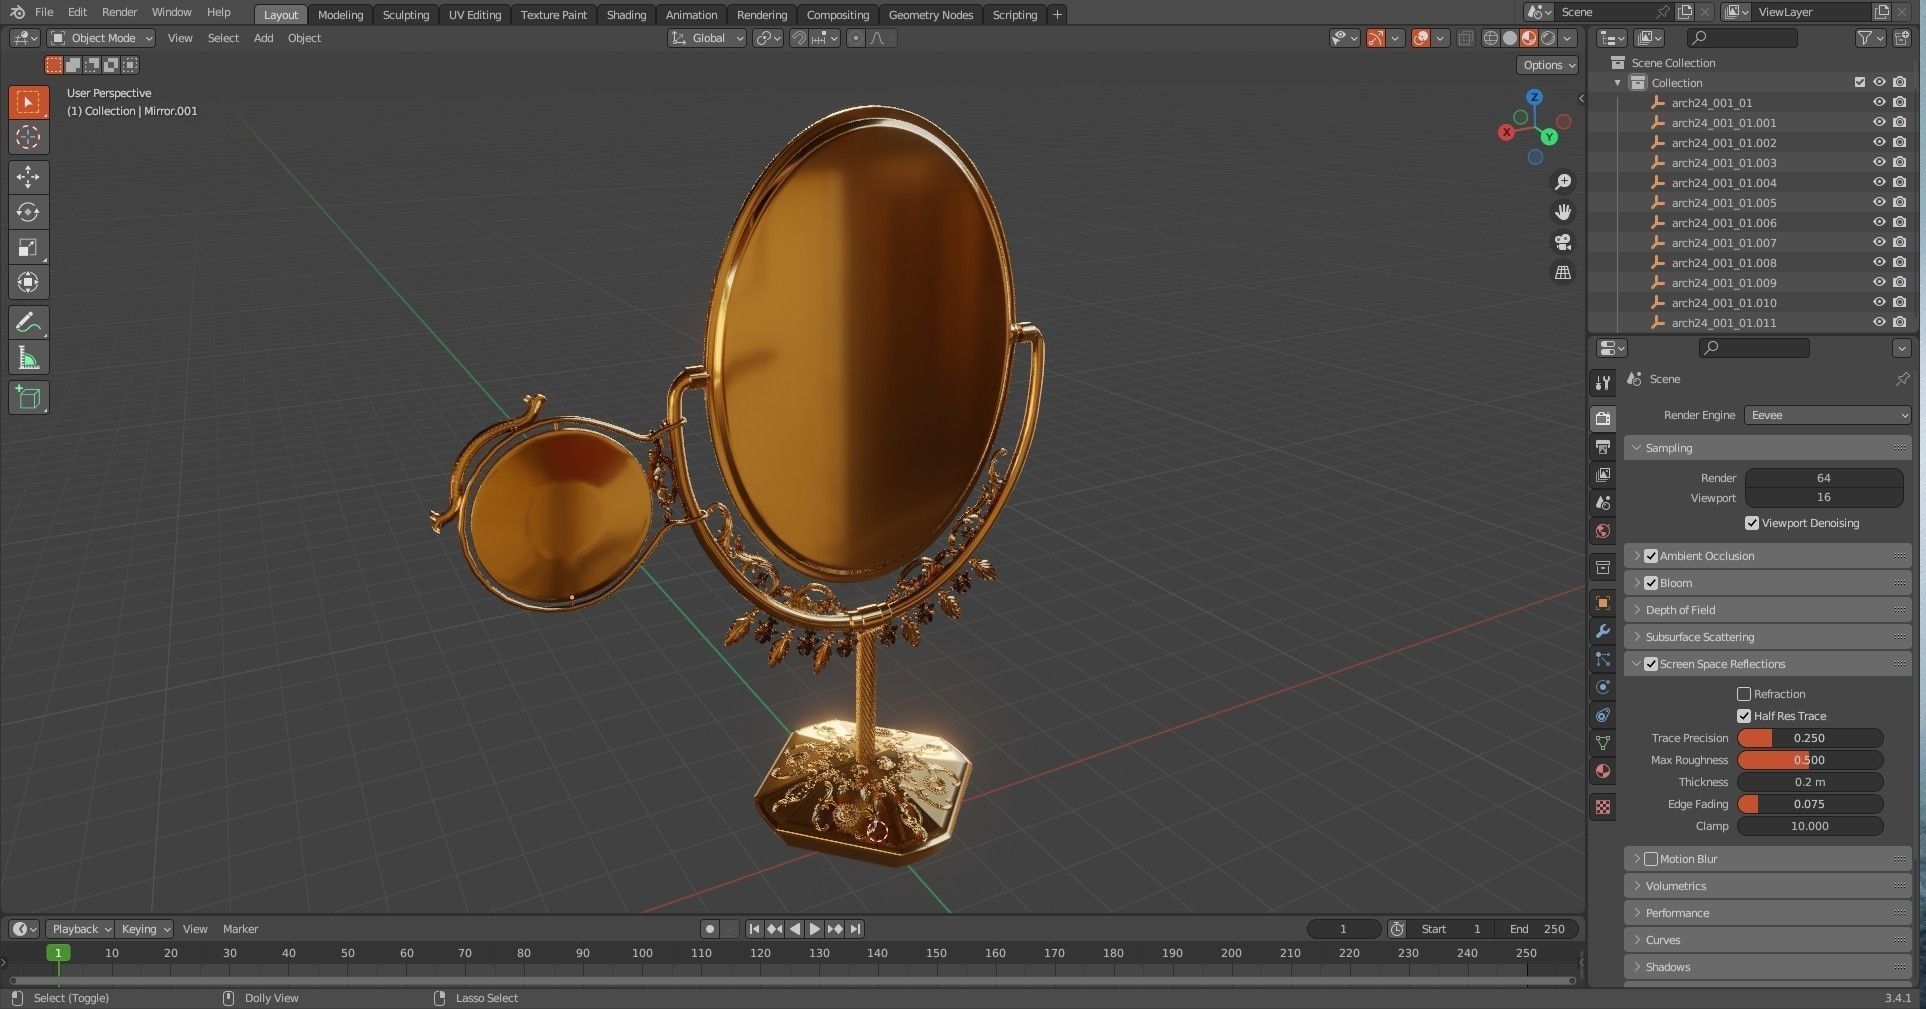This screenshot has height=1009, width=1926.
Task: Toggle the camera view icon
Action: coord(1562,242)
